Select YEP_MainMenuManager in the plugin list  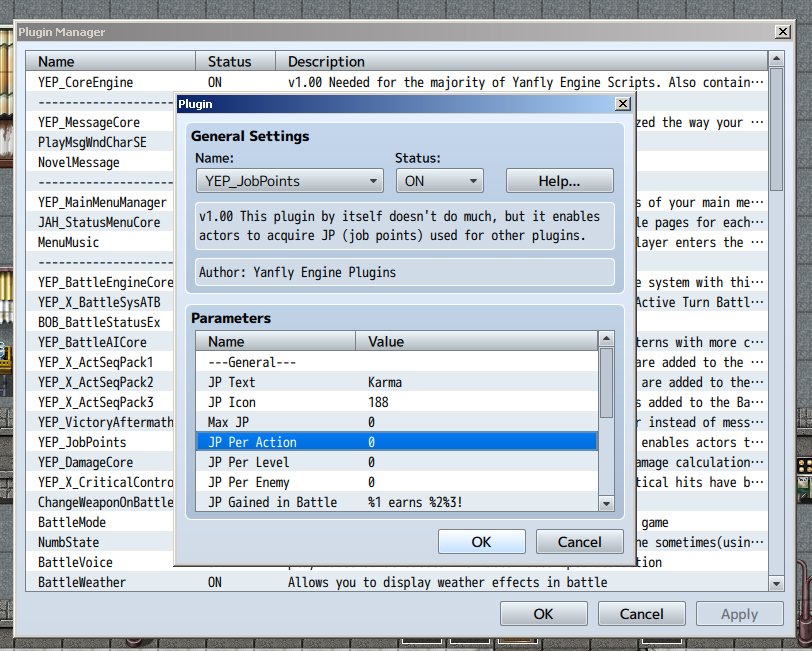pos(102,202)
